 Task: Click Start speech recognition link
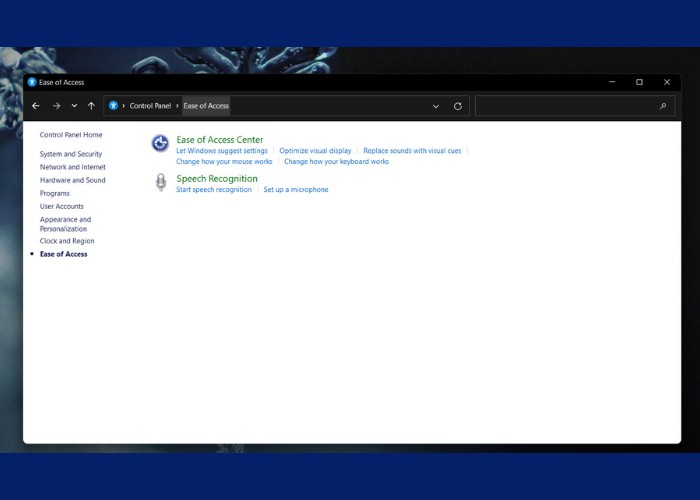coord(214,189)
